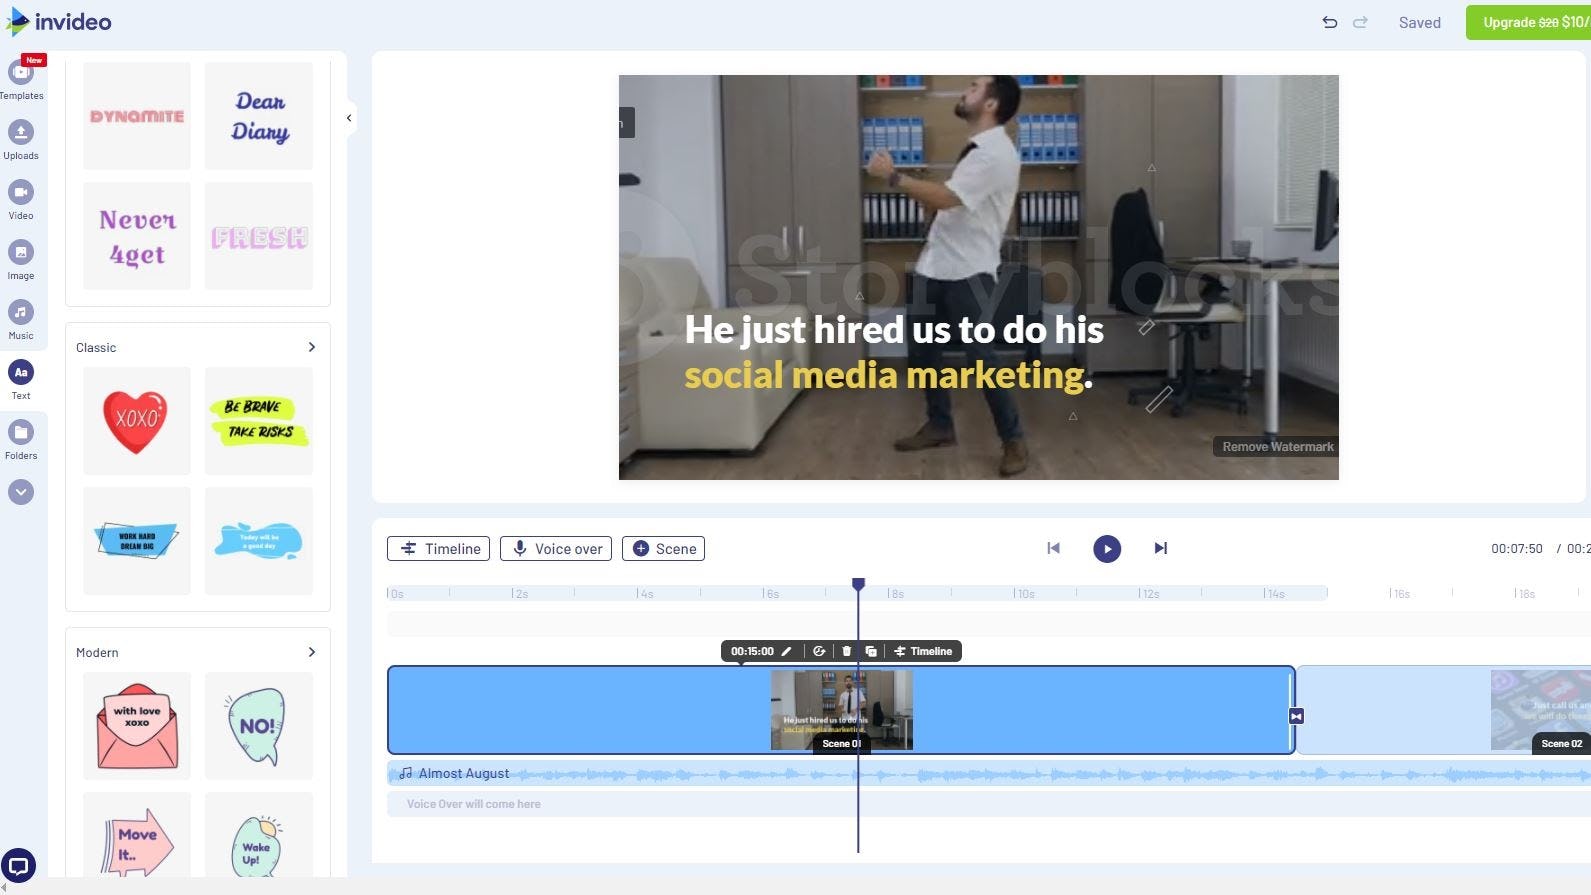
Task: Open the Music library in sidebar
Action: pyautogui.click(x=21, y=320)
